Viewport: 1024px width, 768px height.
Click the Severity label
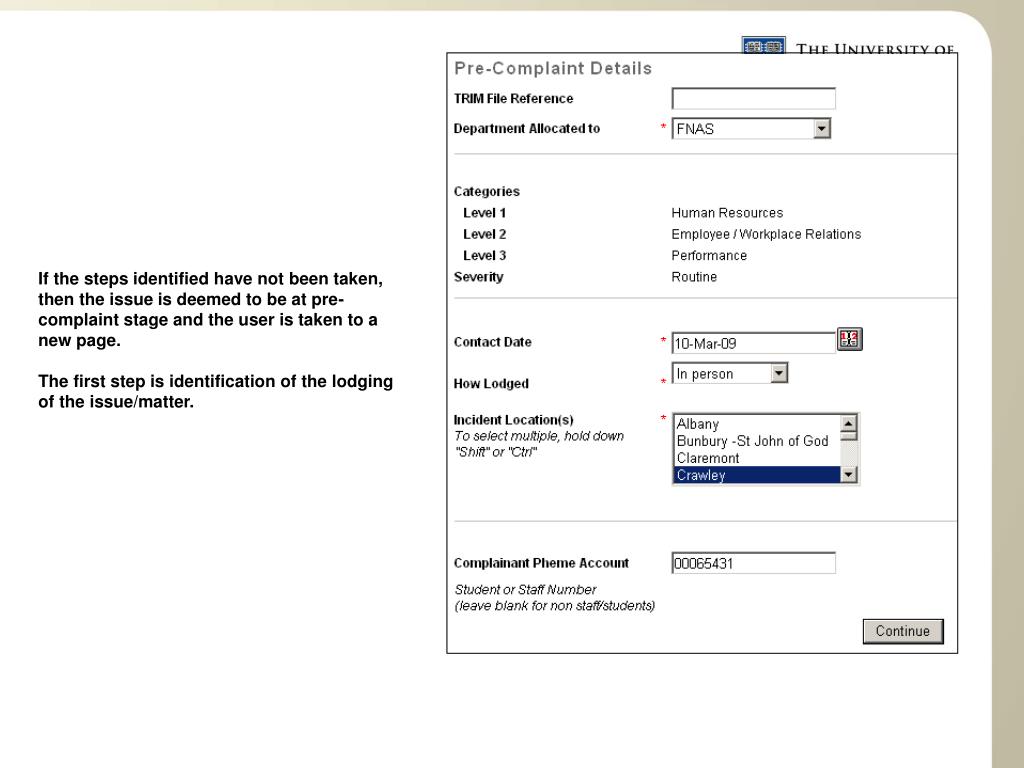tap(479, 277)
